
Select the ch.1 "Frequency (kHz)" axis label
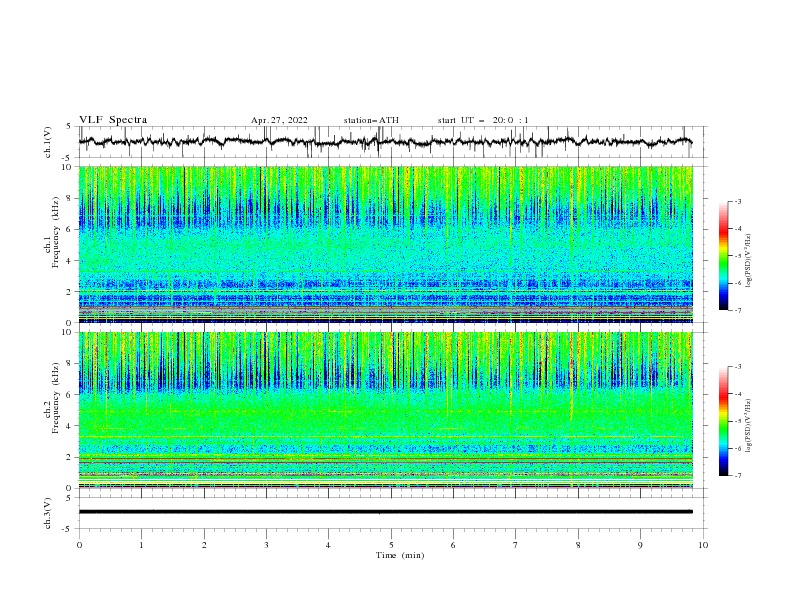coord(56,233)
